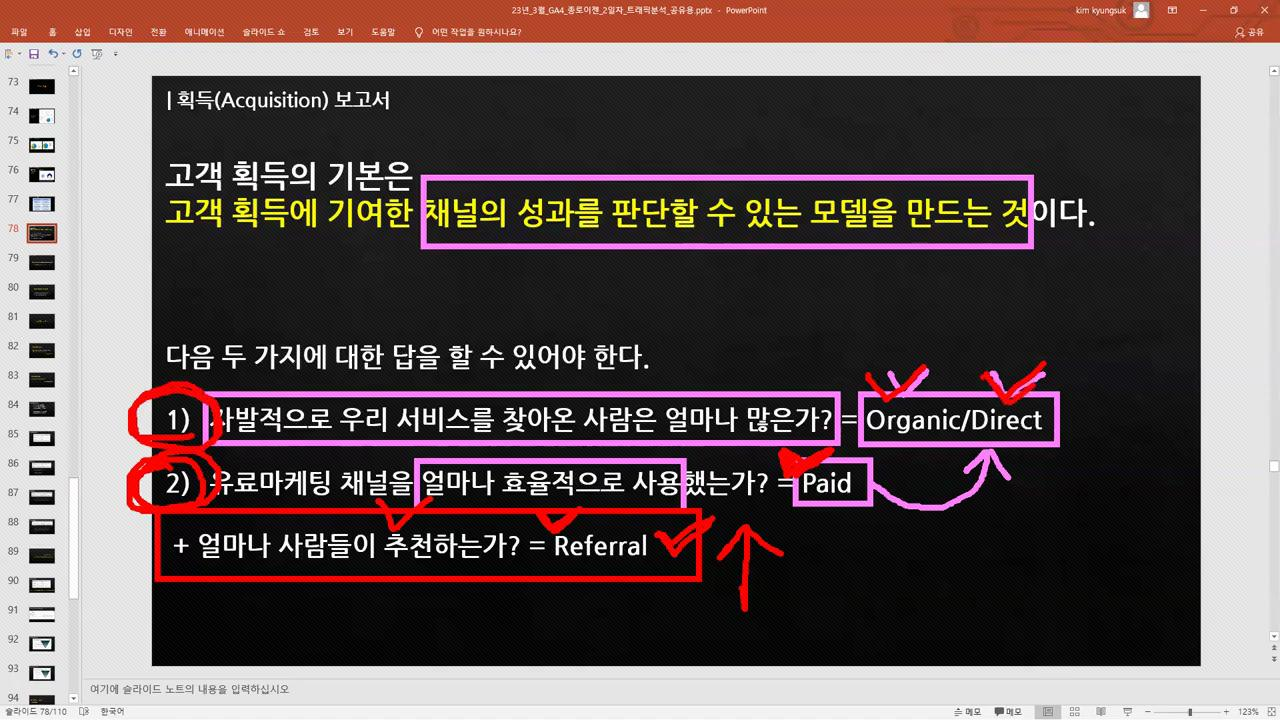Select slide 83 thumbnail
Viewport: 1280px width, 720px height.
[x=42, y=380]
